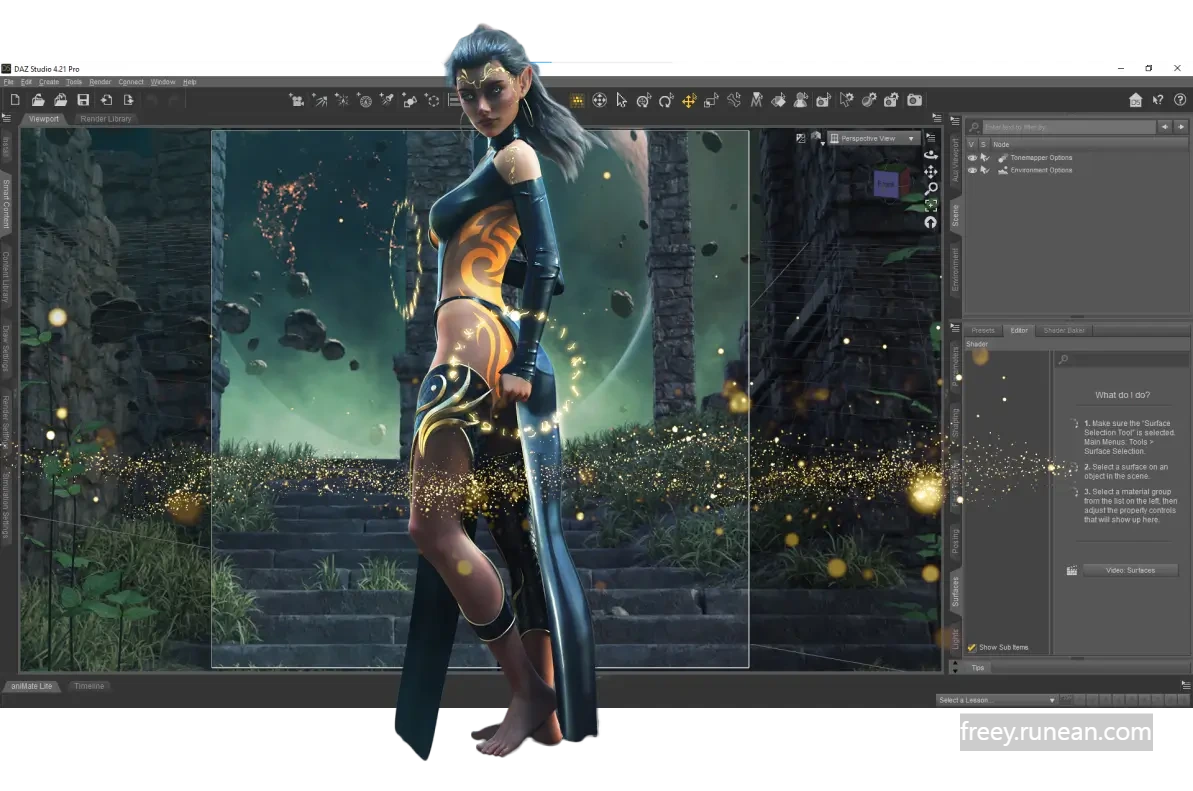Uncheck the Show Sub Items checkbox

971,647
